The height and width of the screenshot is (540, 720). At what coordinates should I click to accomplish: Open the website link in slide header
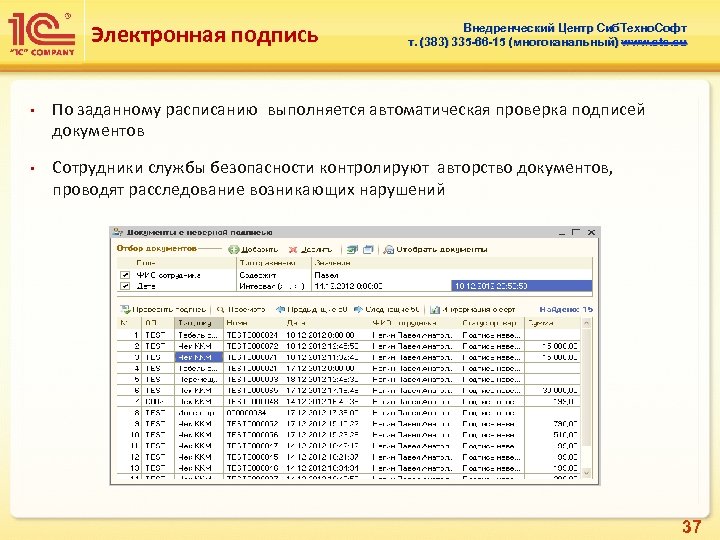pos(654,42)
